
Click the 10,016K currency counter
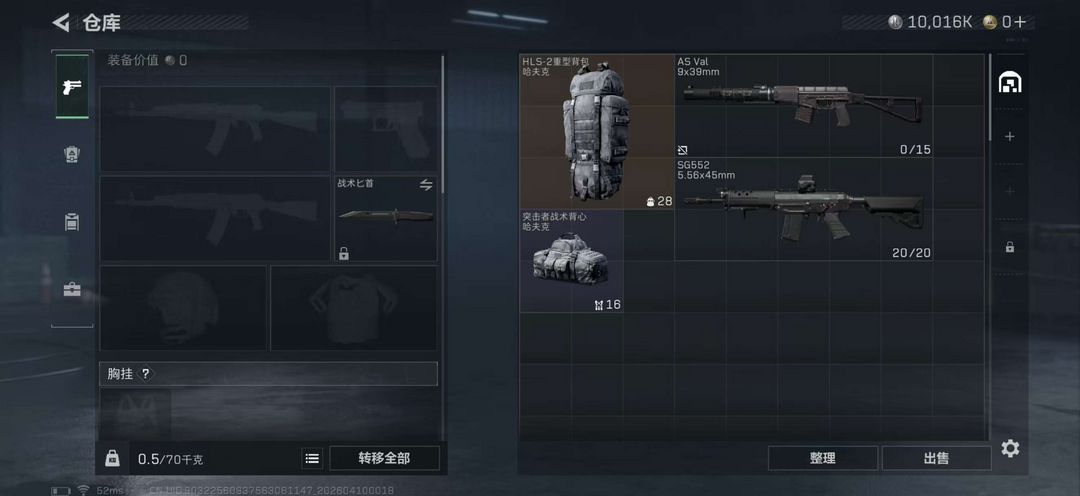(931, 22)
